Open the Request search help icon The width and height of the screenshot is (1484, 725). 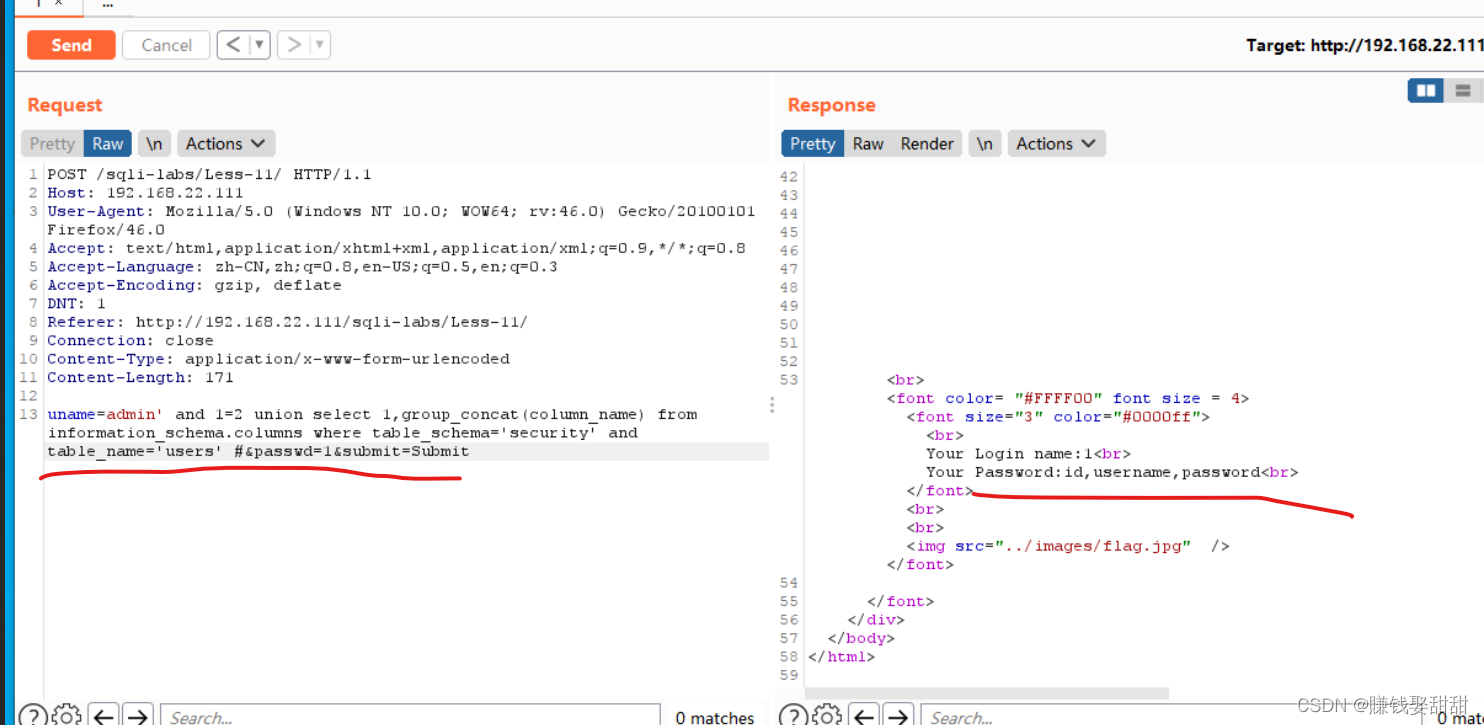pyautogui.click(x=33, y=716)
